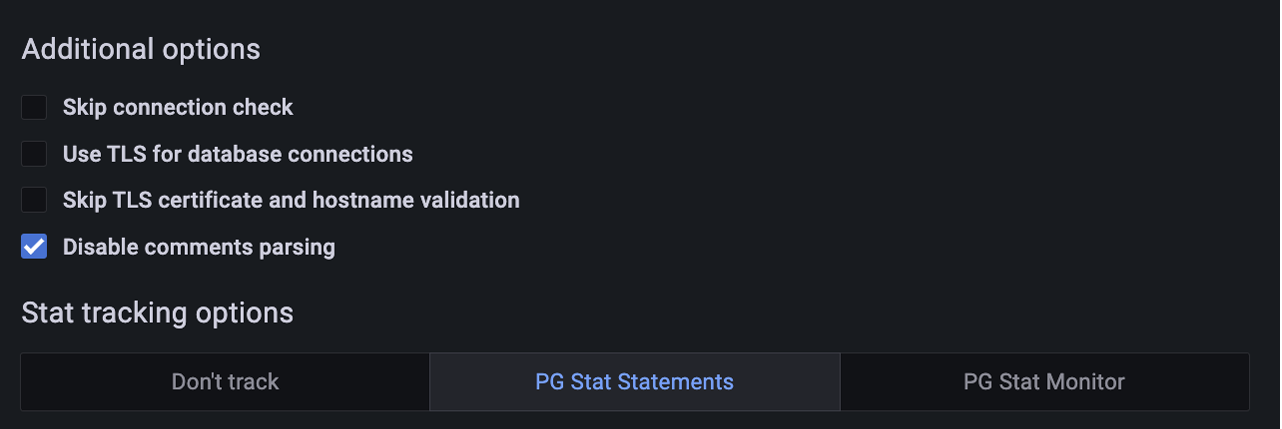Click the highlighted PG Stat Statements tab
Image resolution: width=1282 pixels, height=429 pixels.
tap(634, 381)
